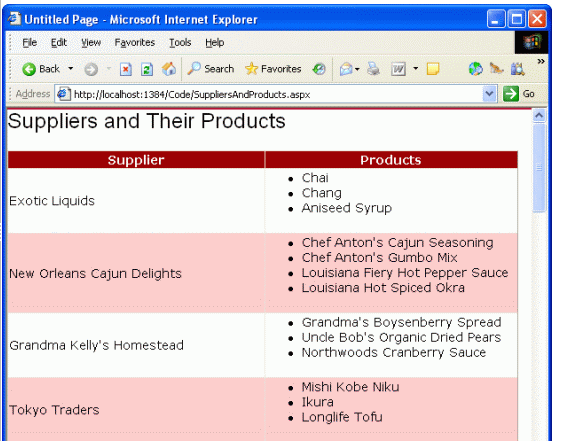Click the greyed Forward arrow icon
The width and height of the screenshot is (569, 441).
coord(91,69)
